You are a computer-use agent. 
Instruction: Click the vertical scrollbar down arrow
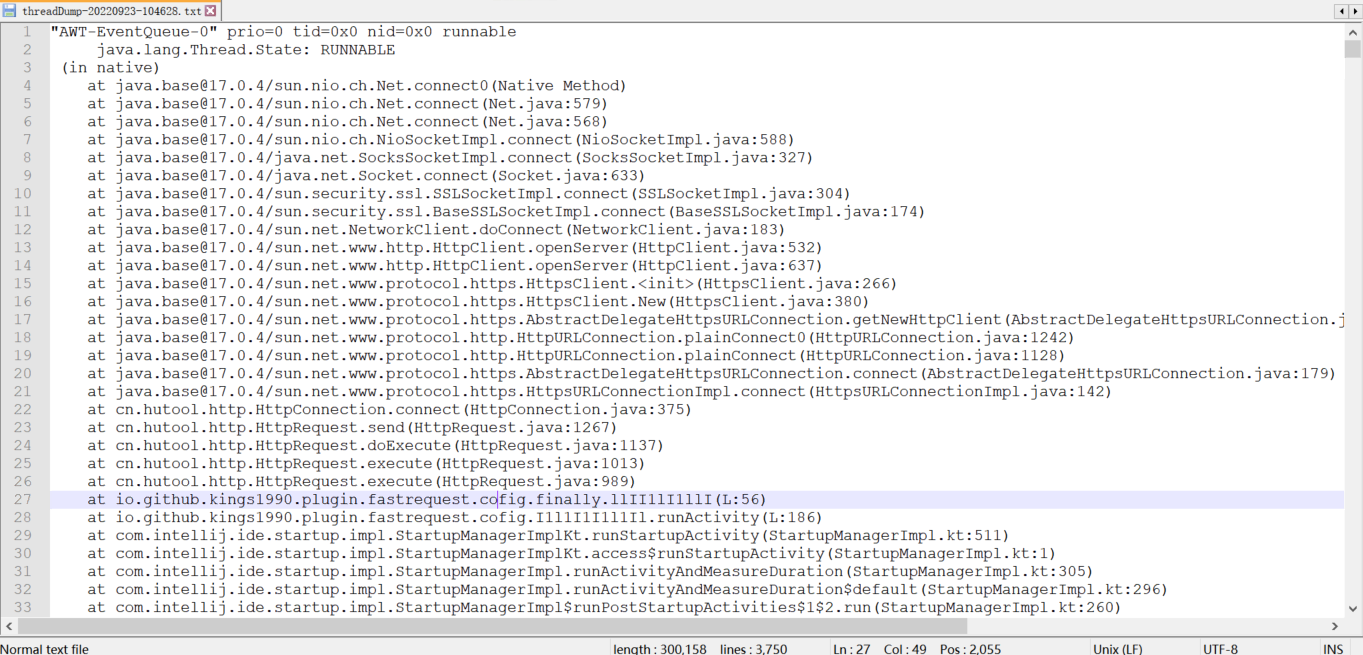(x=1353, y=609)
